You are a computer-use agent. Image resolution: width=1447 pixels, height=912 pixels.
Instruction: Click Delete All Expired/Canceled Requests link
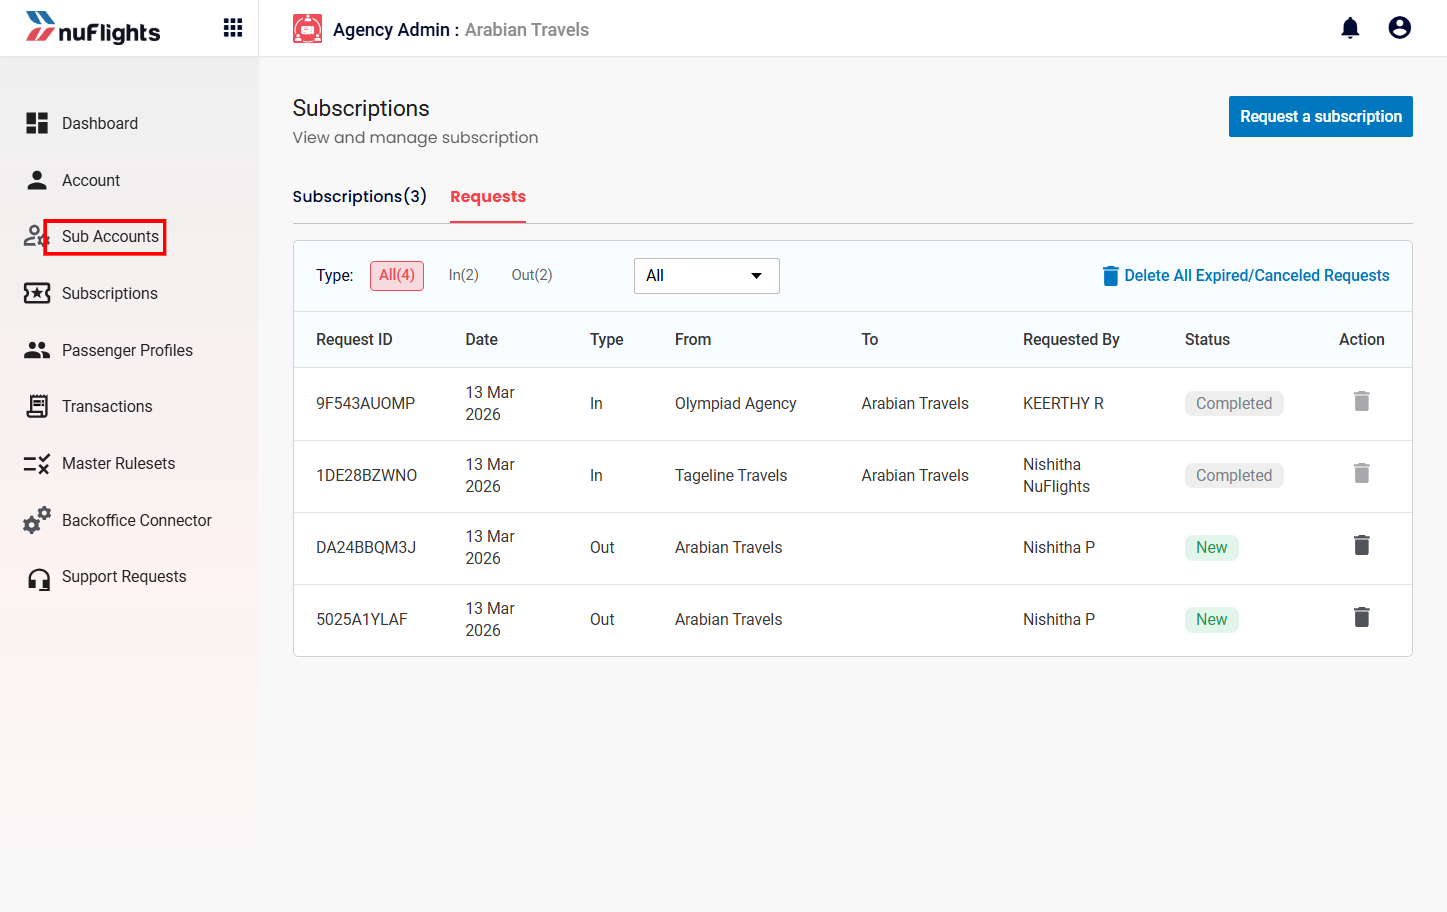pyautogui.click(x=1246, y=276)
